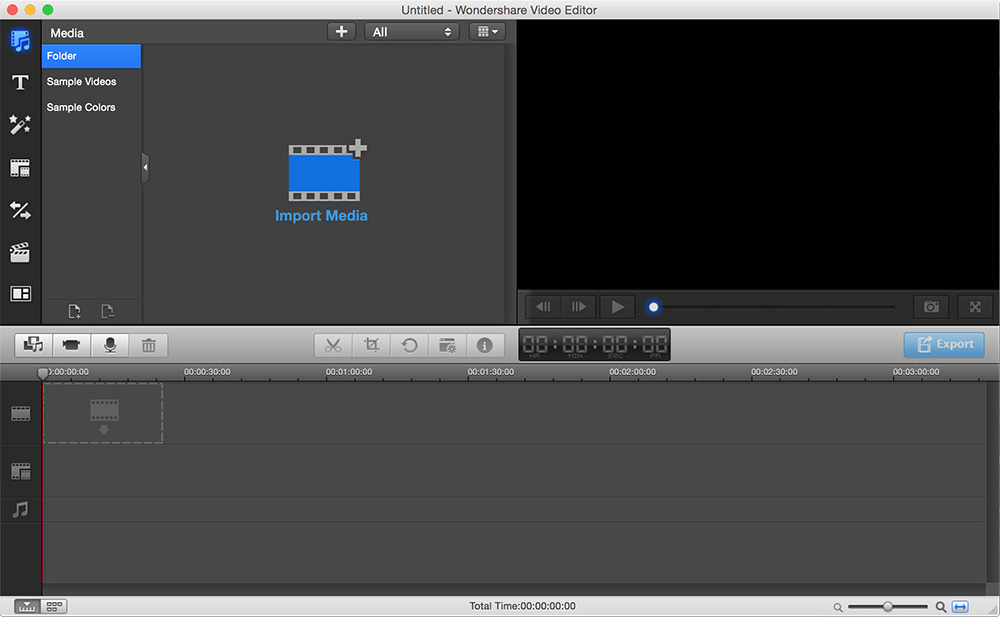Click the video track icon
The height and width of the screenshot is (617, 1000).
(x=20, y=413)
